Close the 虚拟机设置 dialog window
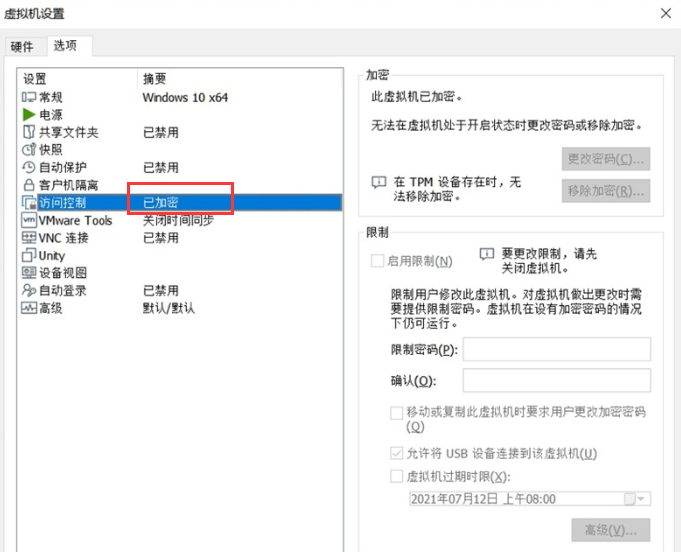This screenshot has height=552, width=681. click(666, 12)
